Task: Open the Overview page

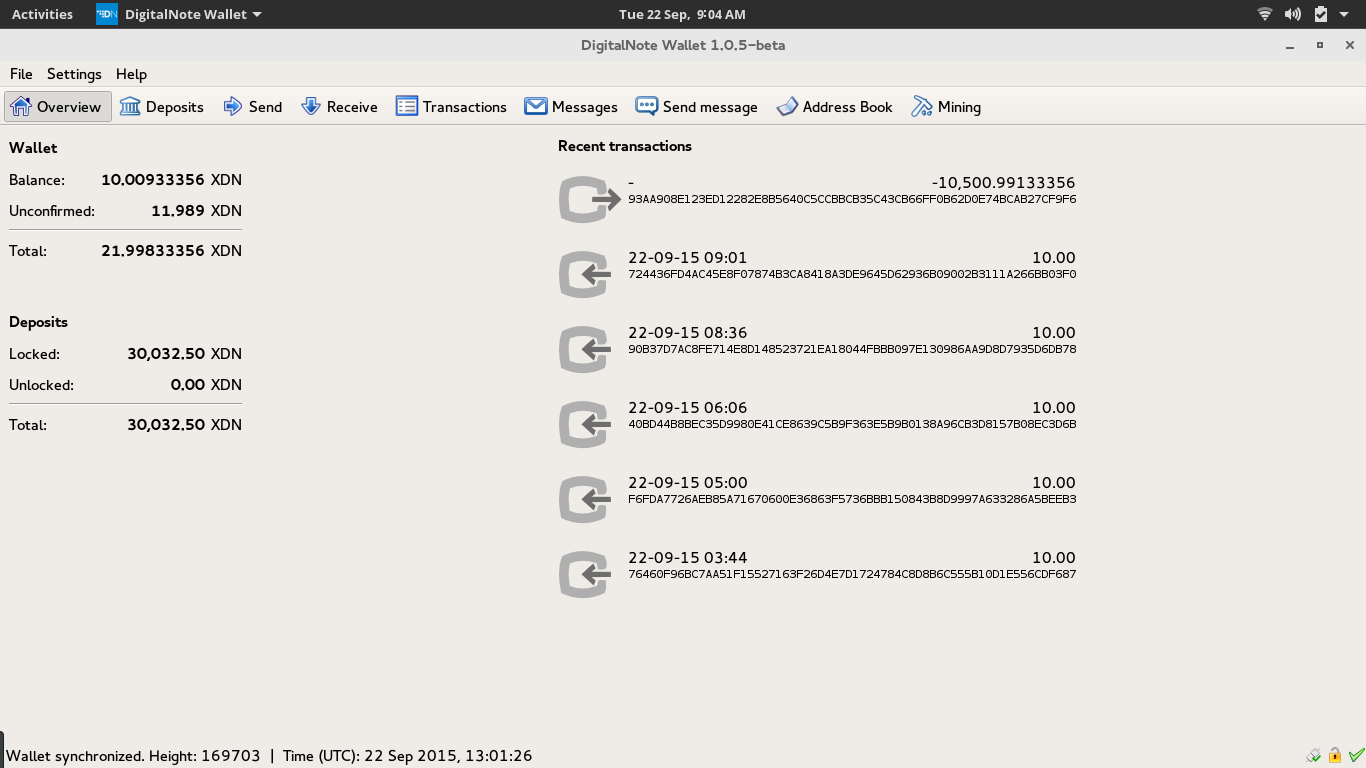Action: 57,107
